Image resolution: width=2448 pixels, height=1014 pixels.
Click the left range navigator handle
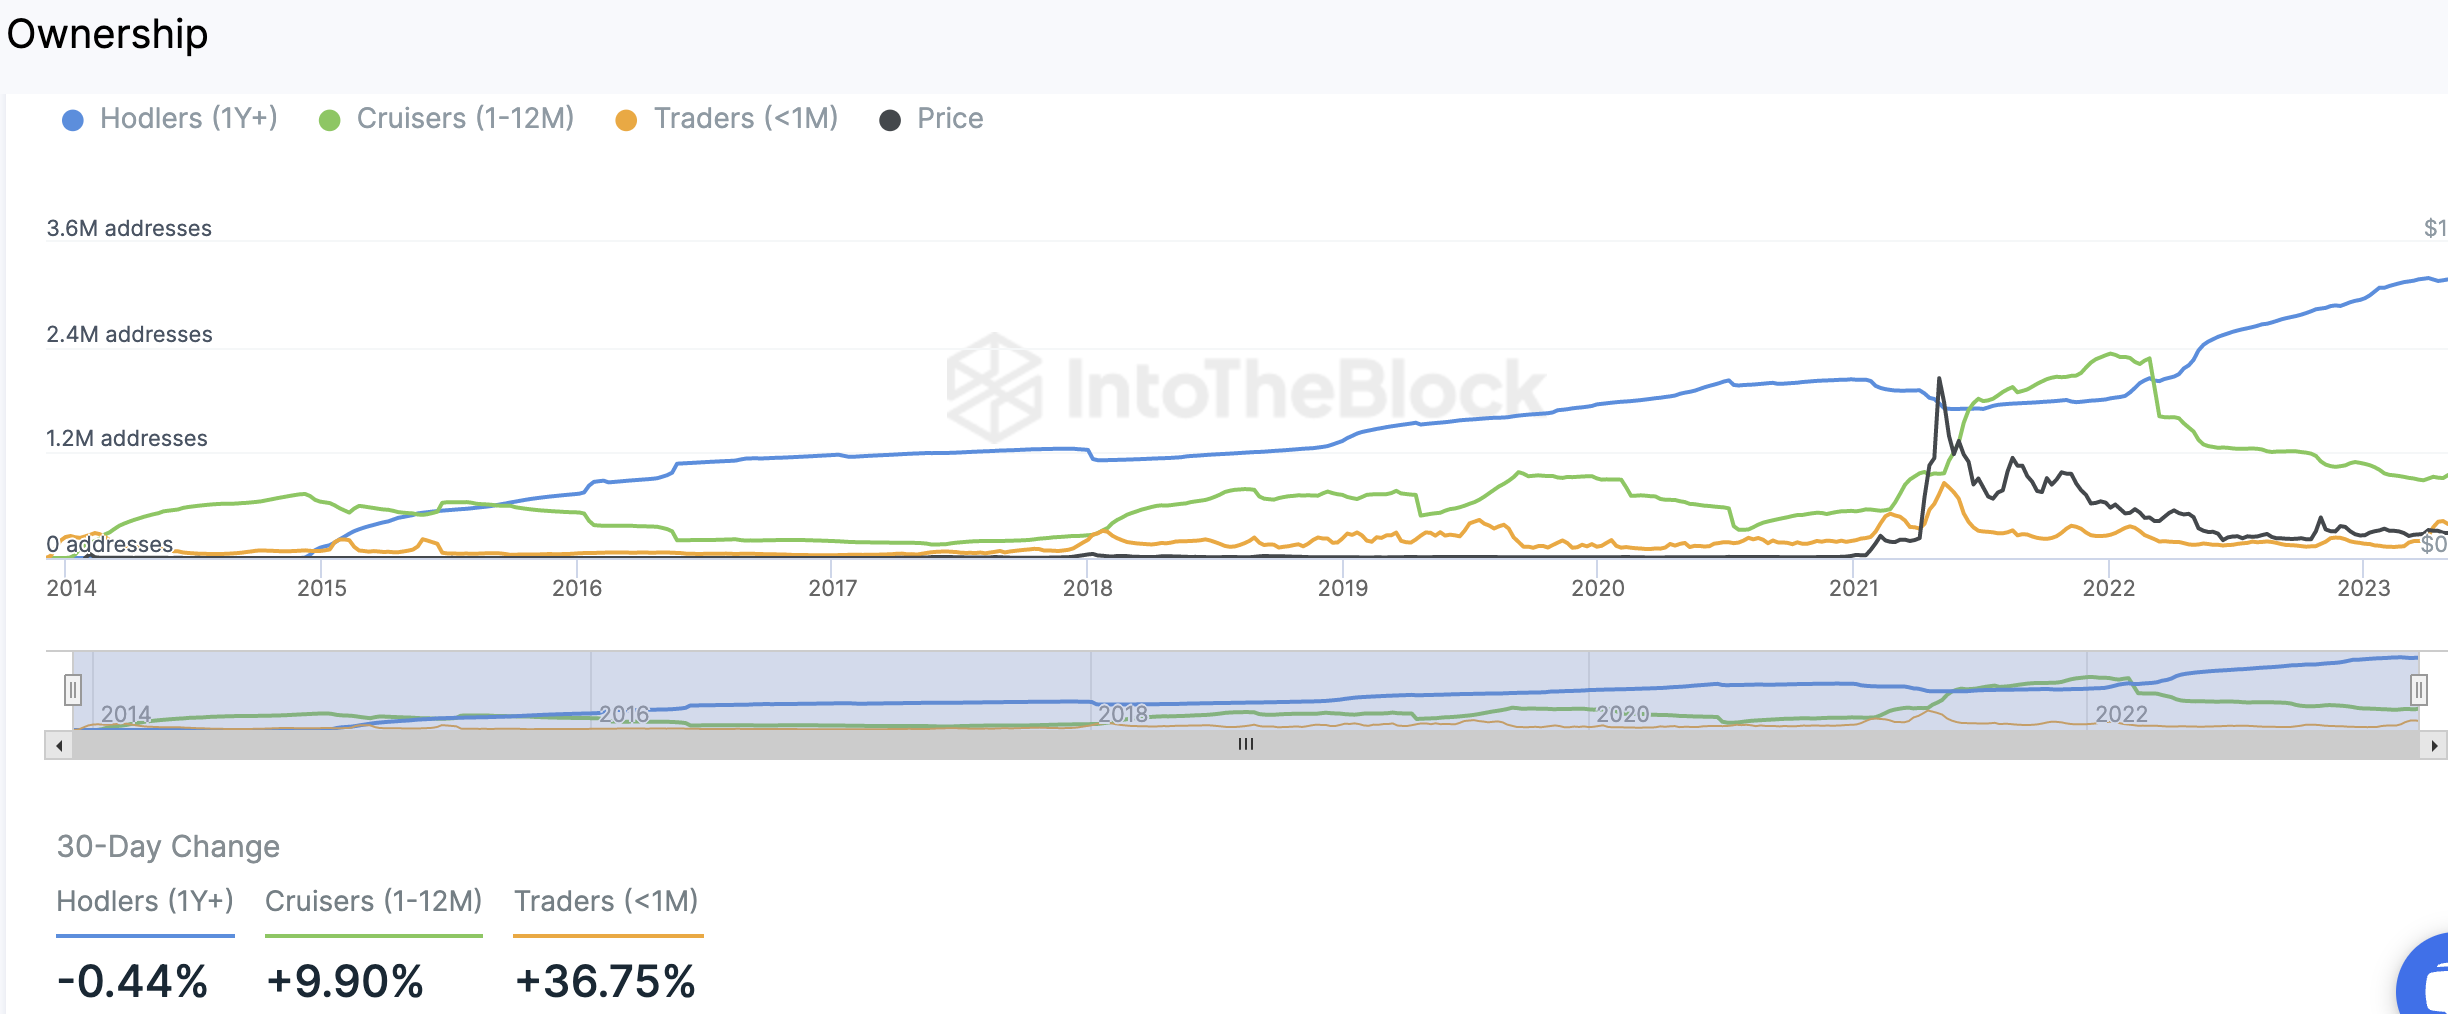(73, 690)
